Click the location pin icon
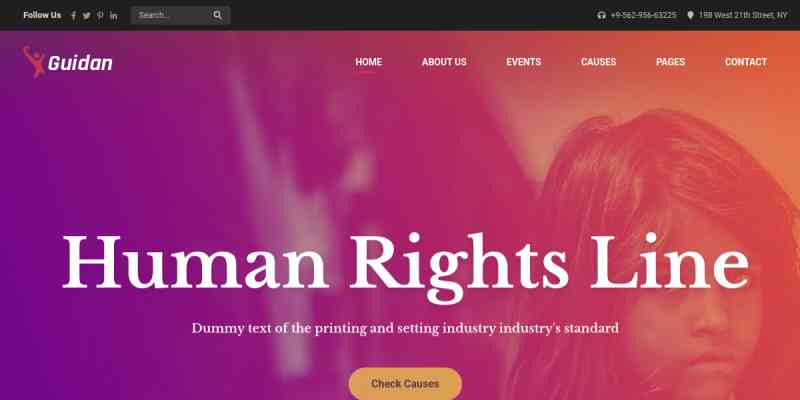 690,15
